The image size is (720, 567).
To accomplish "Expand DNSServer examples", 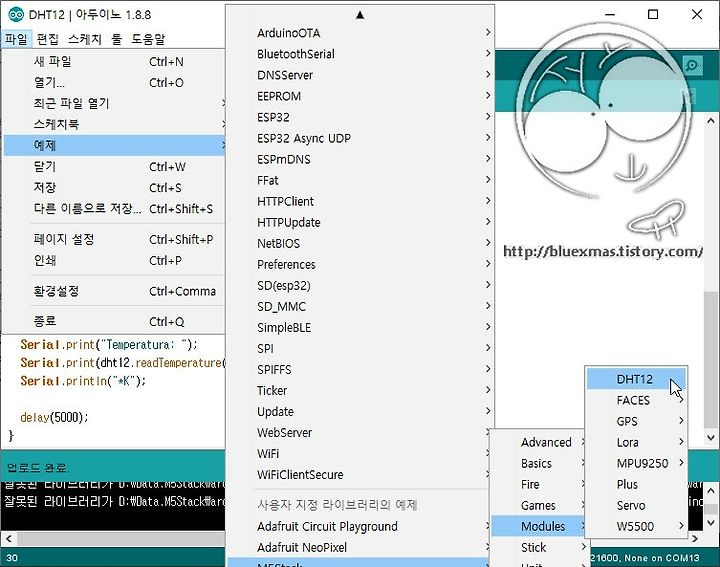I will point(360,75).
